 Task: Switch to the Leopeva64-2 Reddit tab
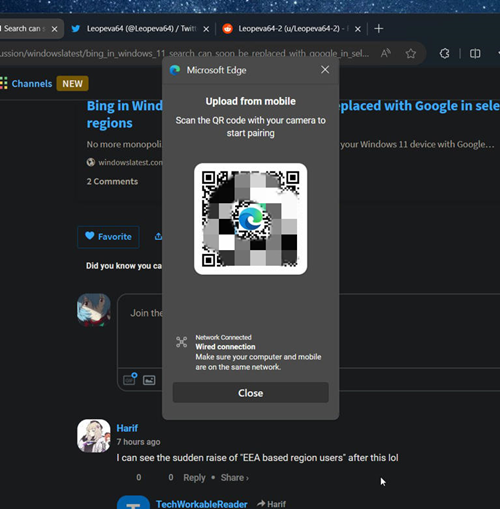(288, 29)
